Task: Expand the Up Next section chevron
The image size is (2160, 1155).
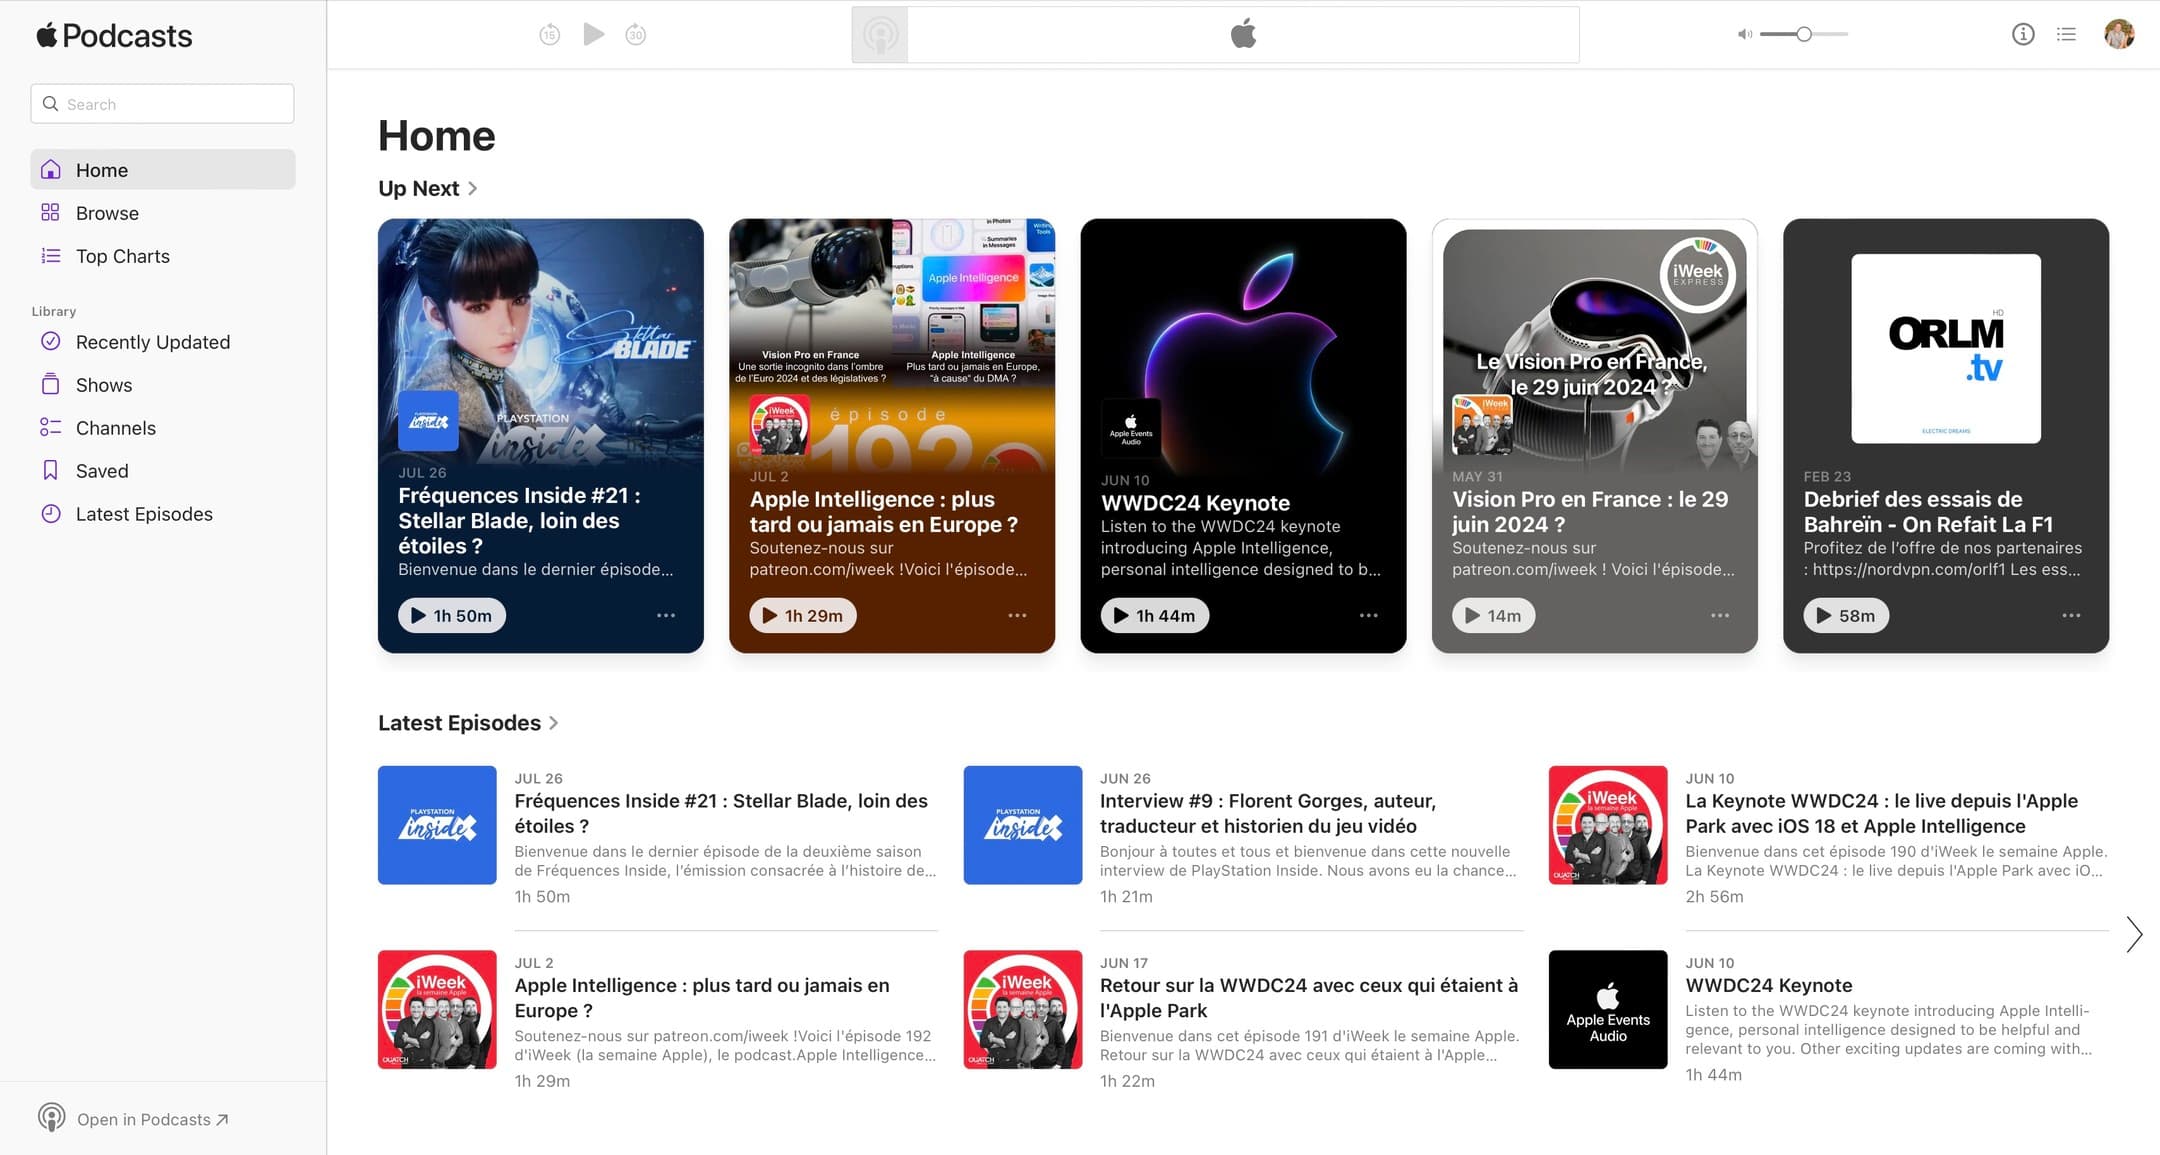Action: click(x=472, y=188)
